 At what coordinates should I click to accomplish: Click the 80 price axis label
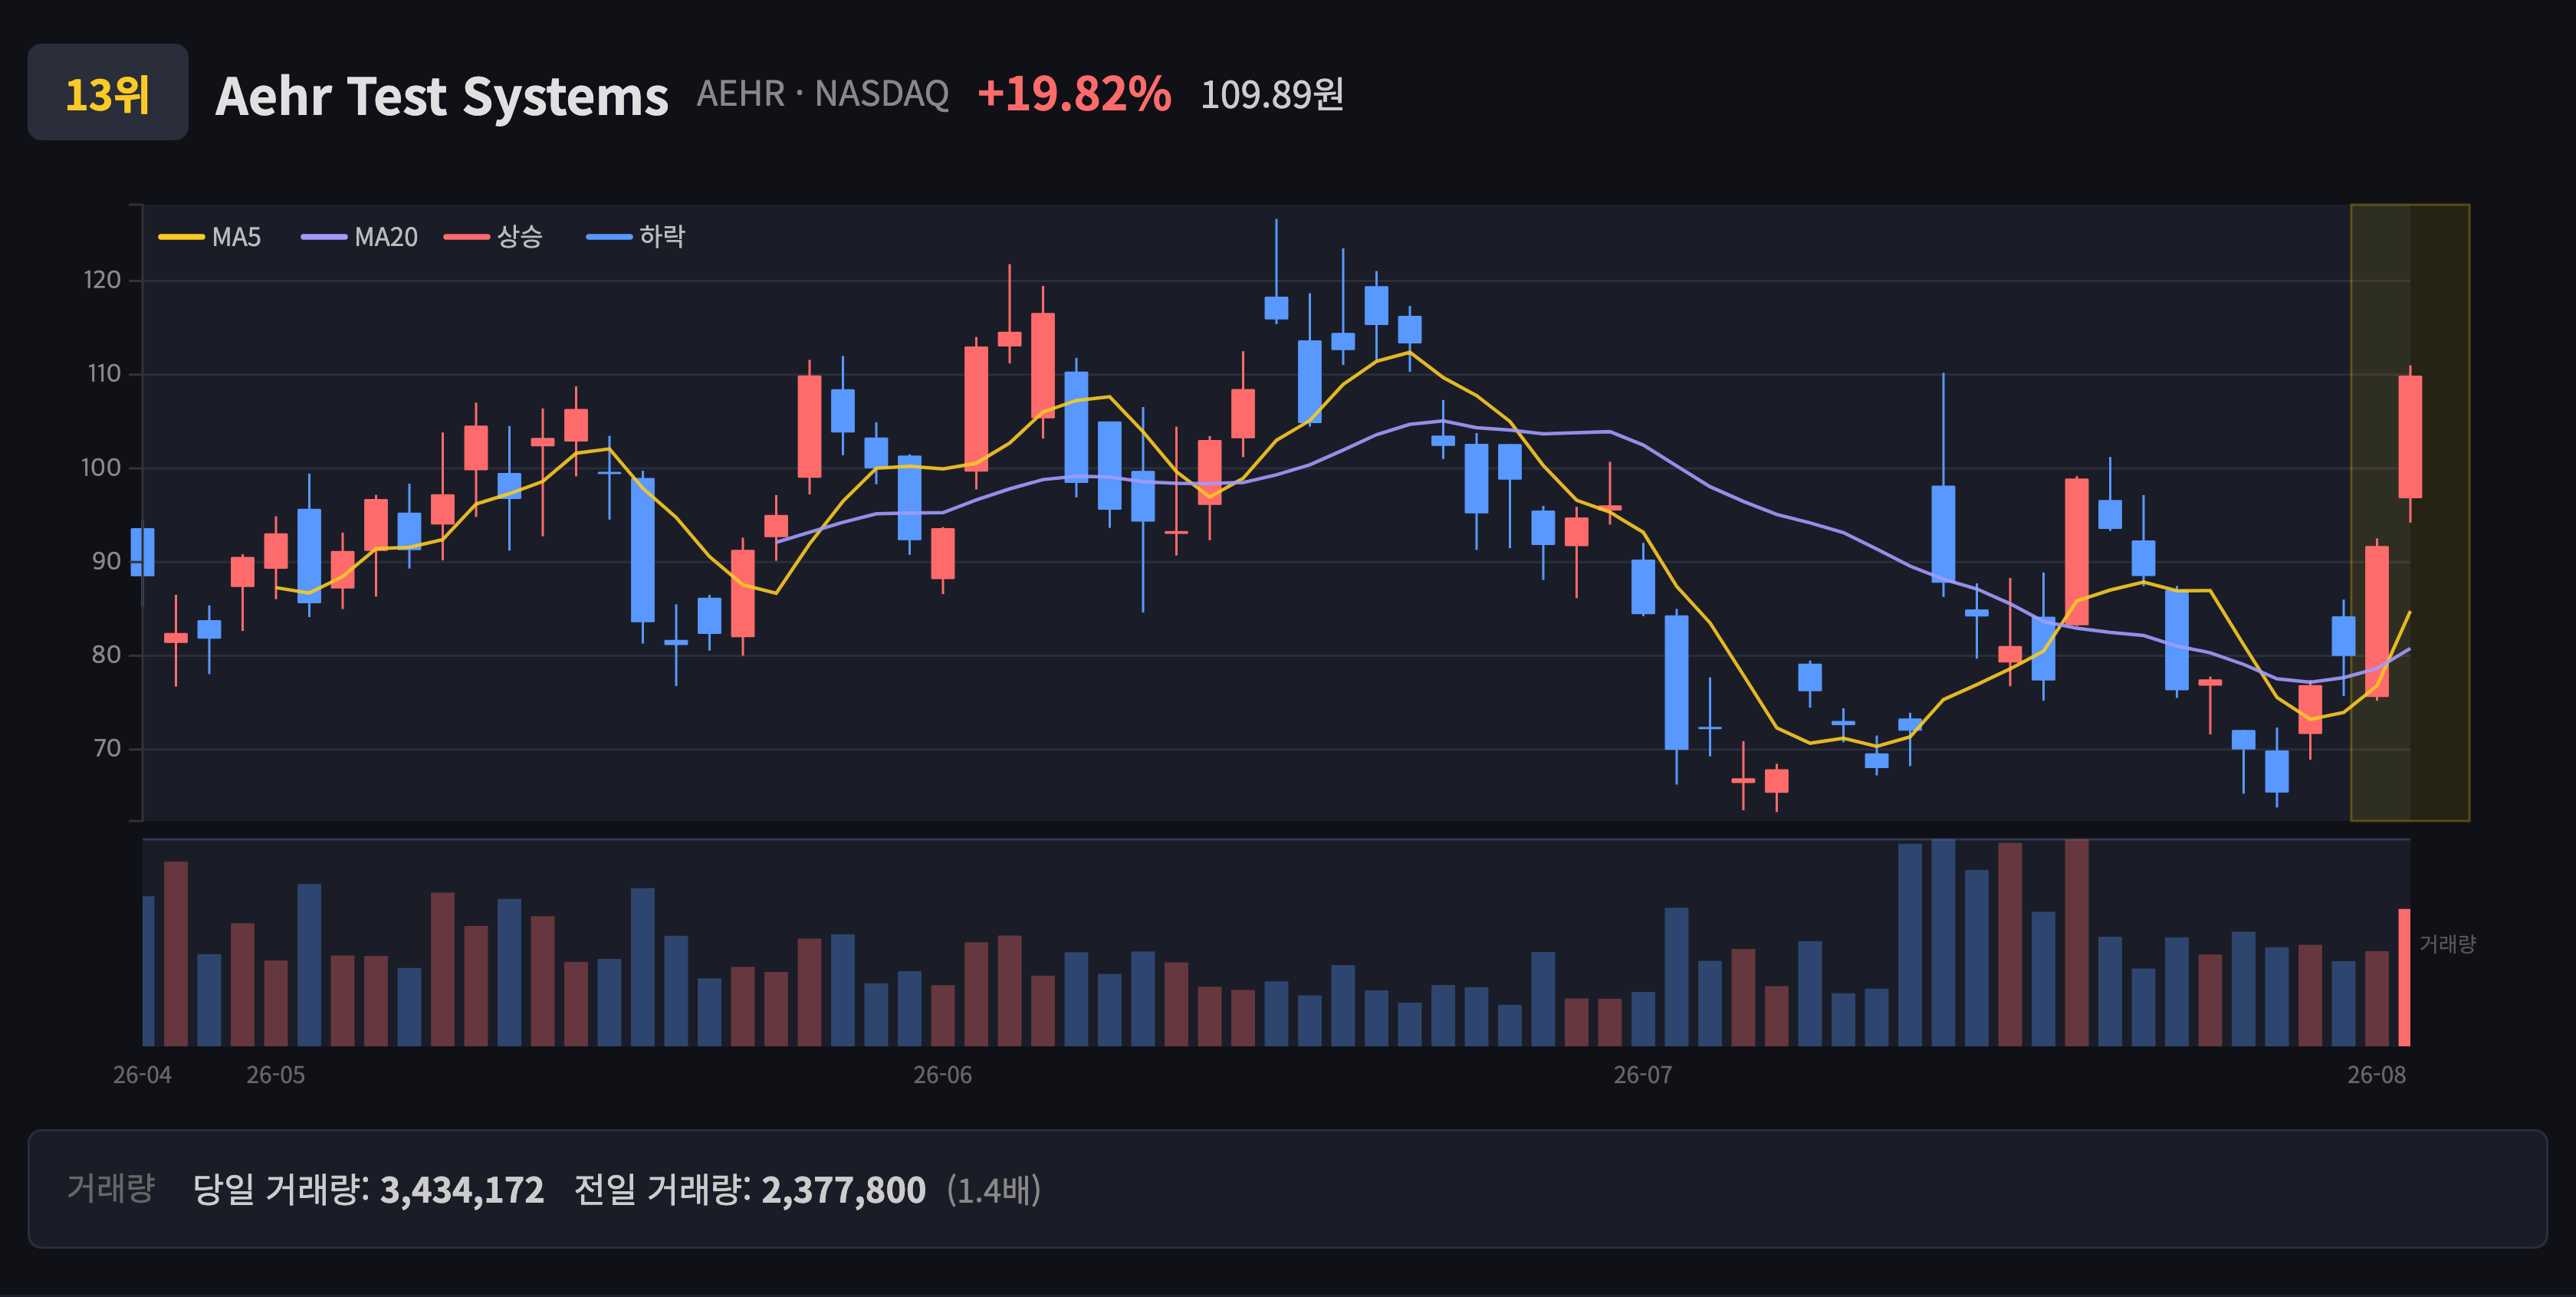pos(106,655)
